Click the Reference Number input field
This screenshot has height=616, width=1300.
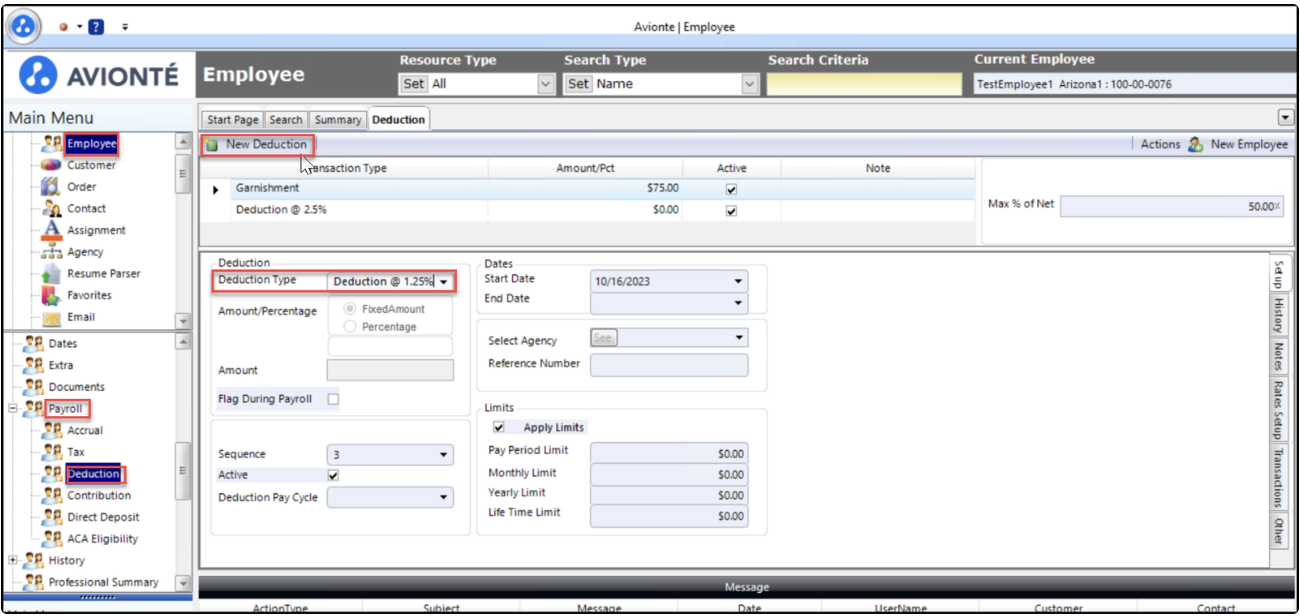point(669,365)
